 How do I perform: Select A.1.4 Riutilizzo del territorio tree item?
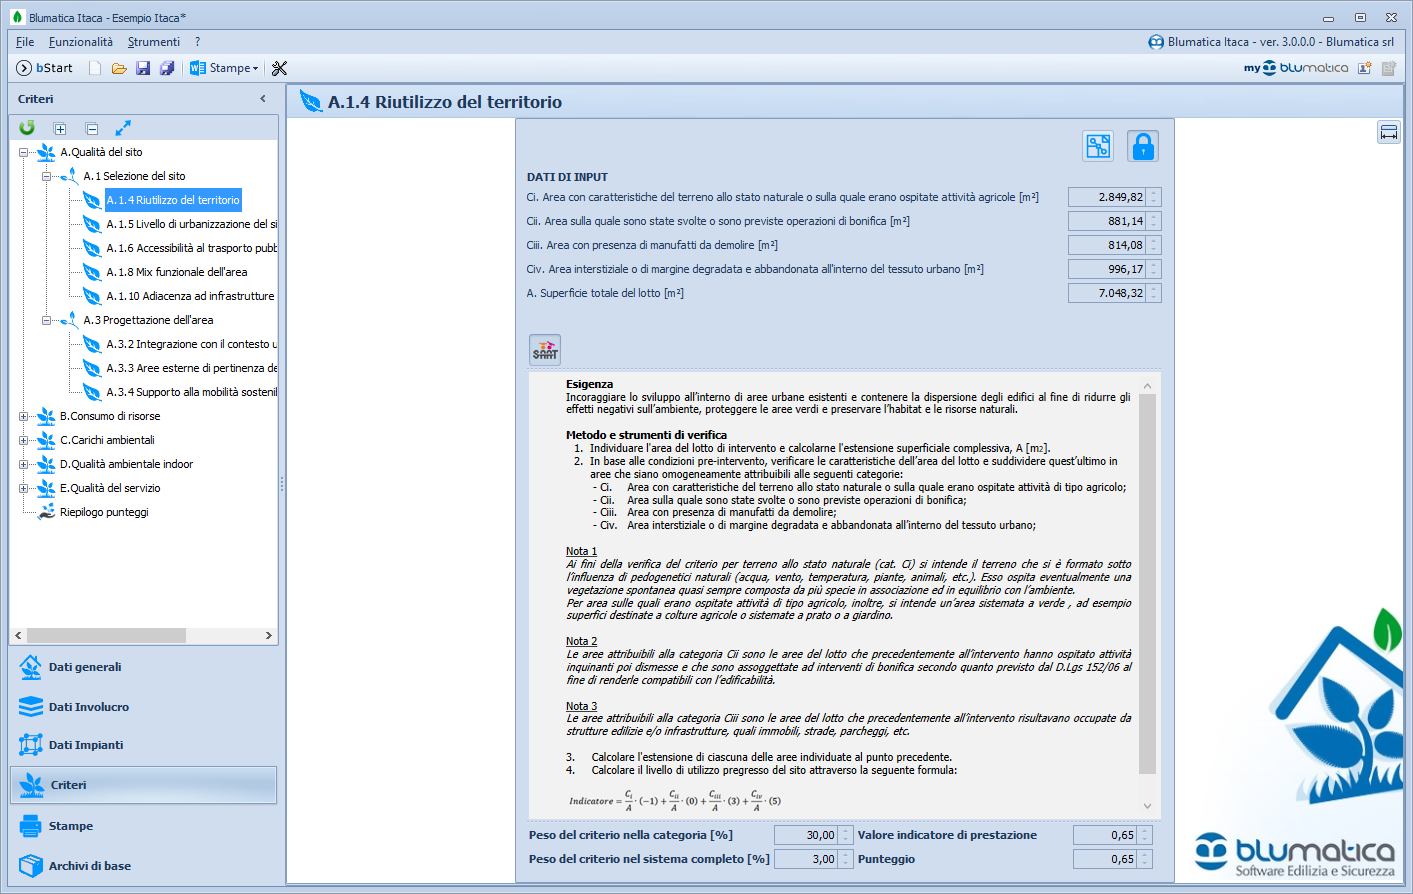(173, 200)
